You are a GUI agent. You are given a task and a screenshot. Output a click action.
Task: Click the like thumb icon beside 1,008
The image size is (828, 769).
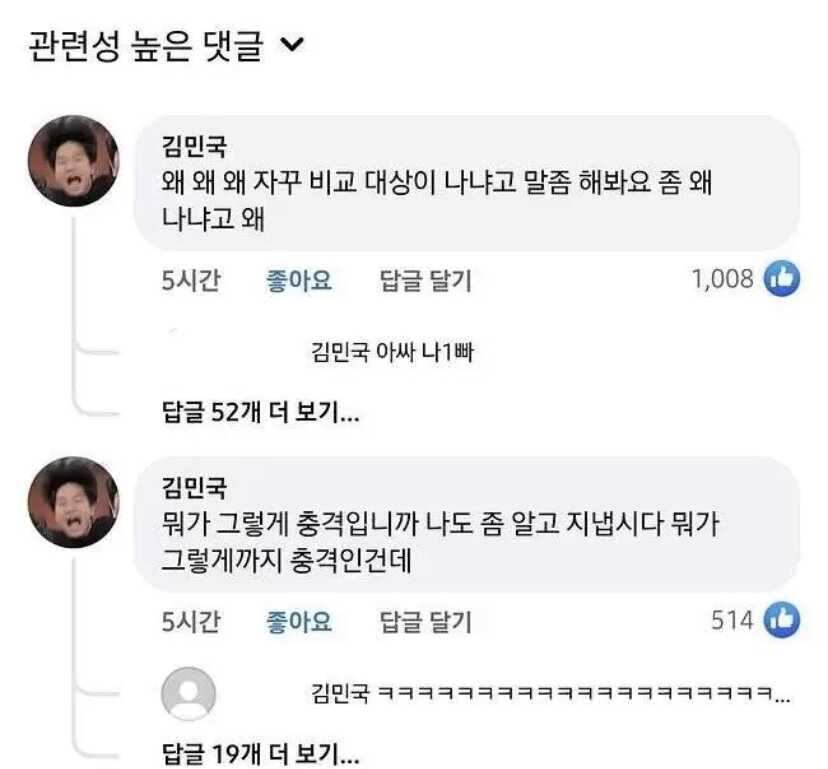[782, 278]
